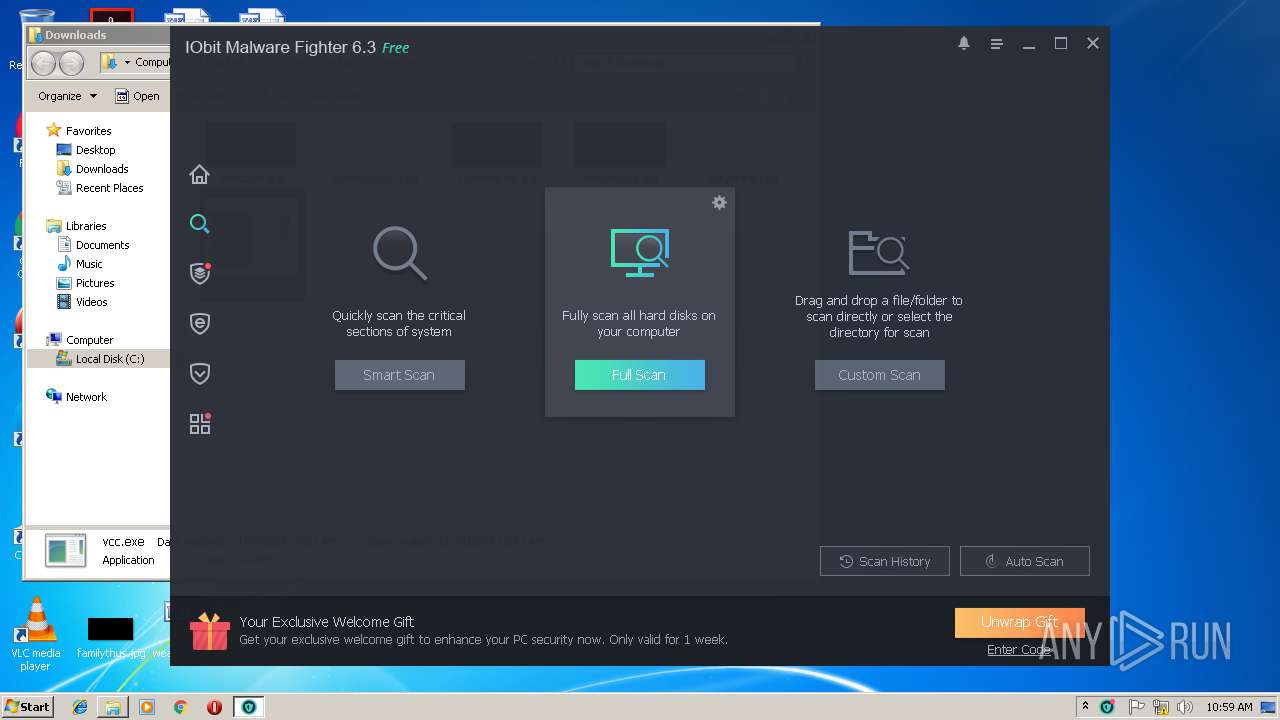
Task: Open the Browser Protect shield icon in sidebar
Action: (200, 323)
